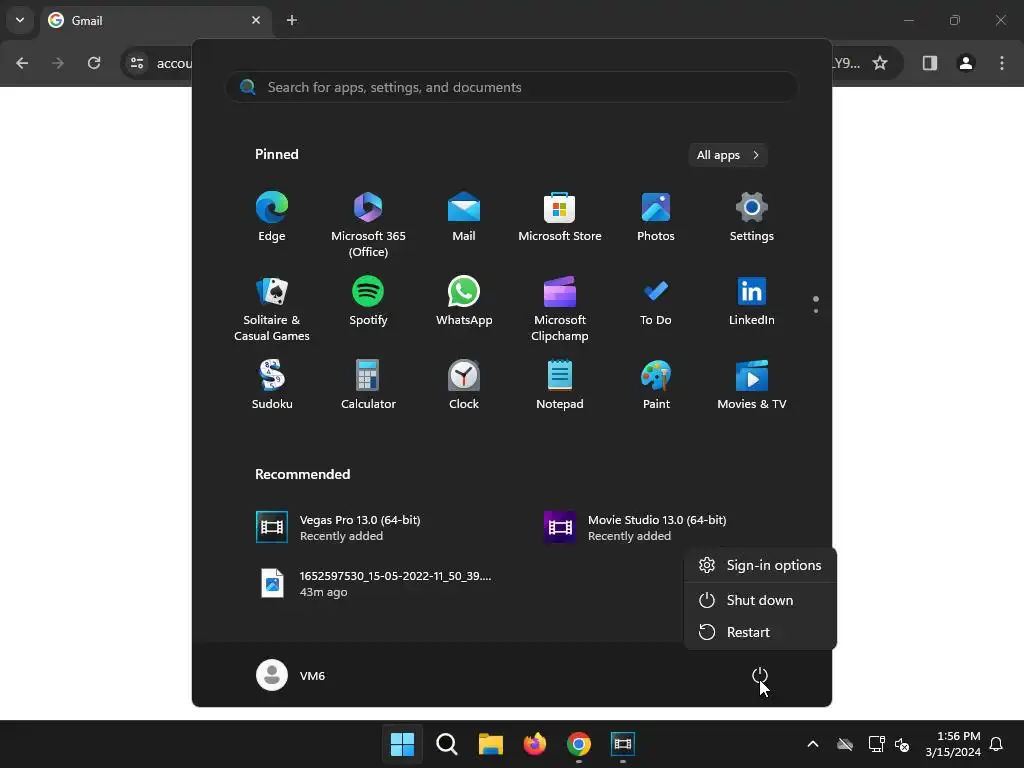The width and height of the screenshot is (1024, 768).
Task: Reload the page in Chrome
Action: point(94,63)
